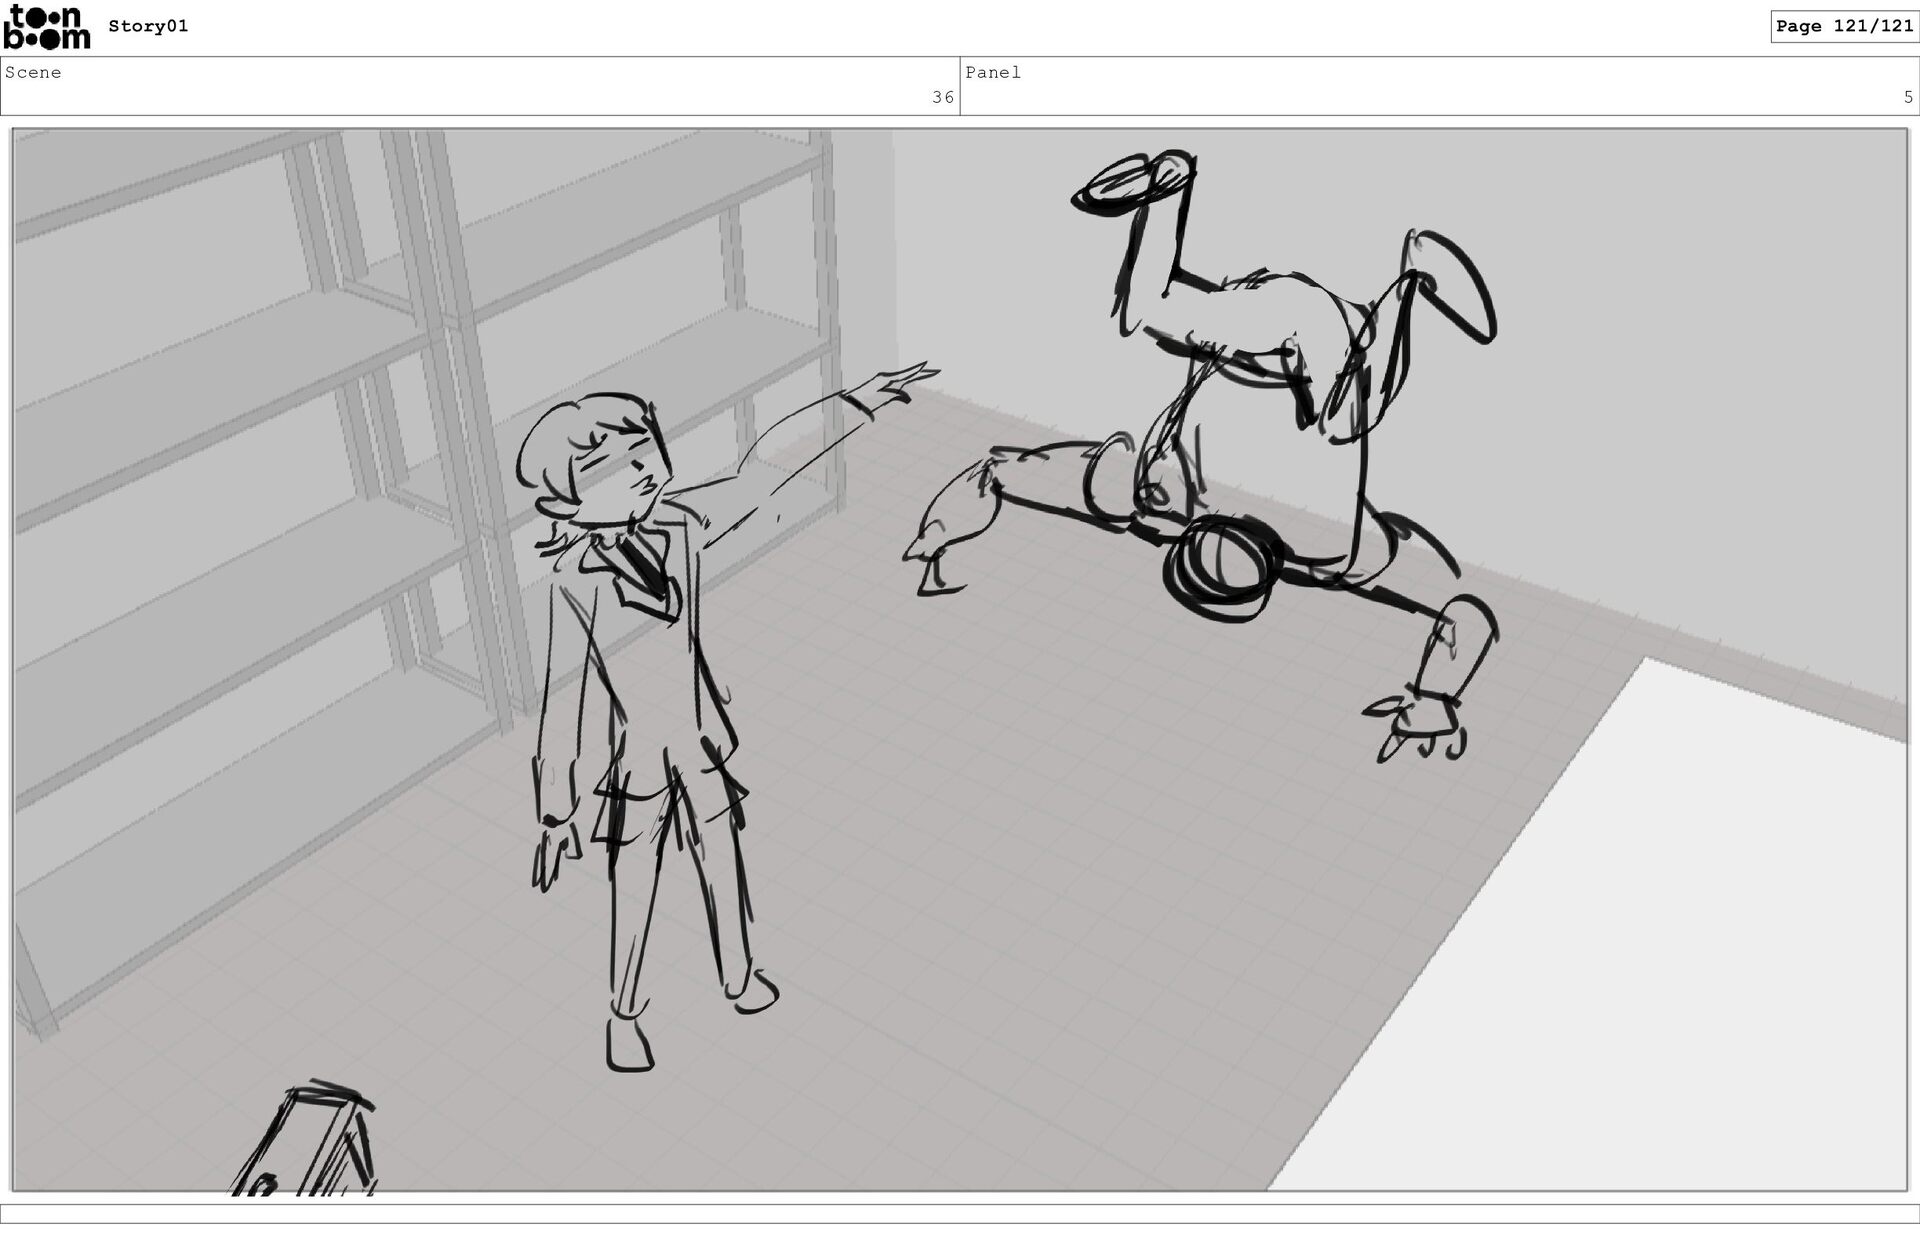This screenshot has width=1920, height=1242.
Task: Click the Scene header label
Action: (x=33, y=72)
